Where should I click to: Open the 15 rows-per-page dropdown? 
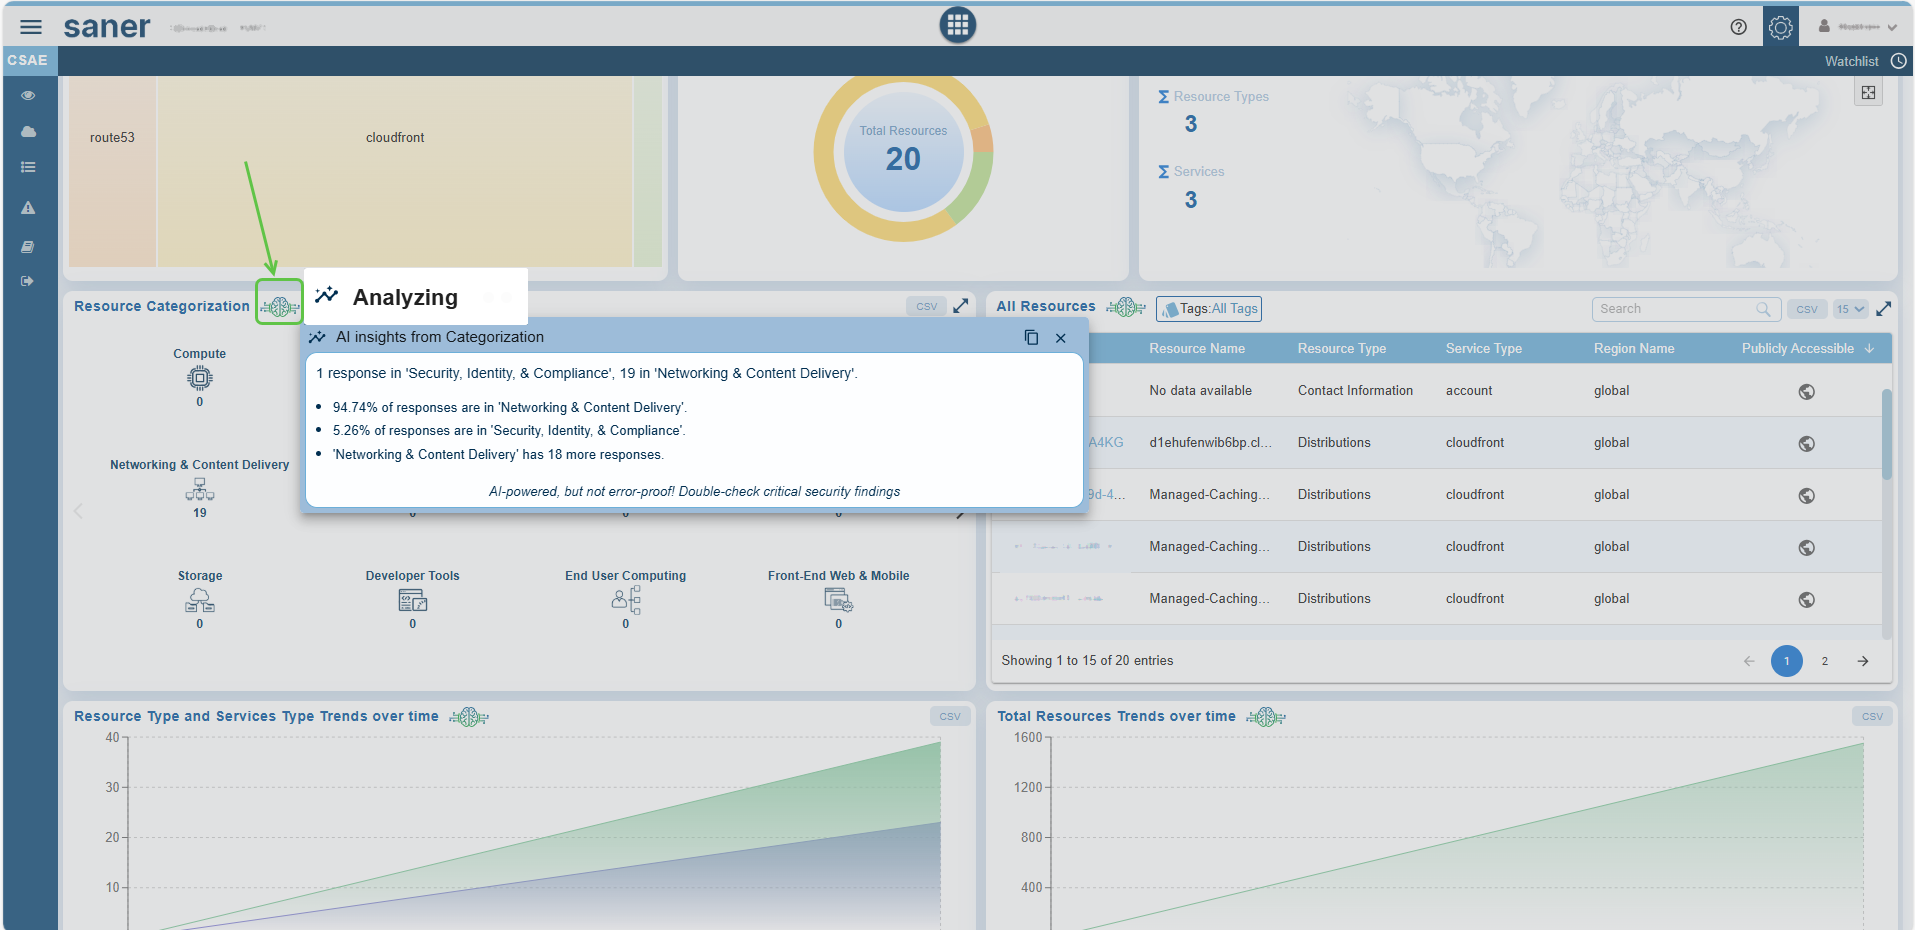coord(1850,309)
